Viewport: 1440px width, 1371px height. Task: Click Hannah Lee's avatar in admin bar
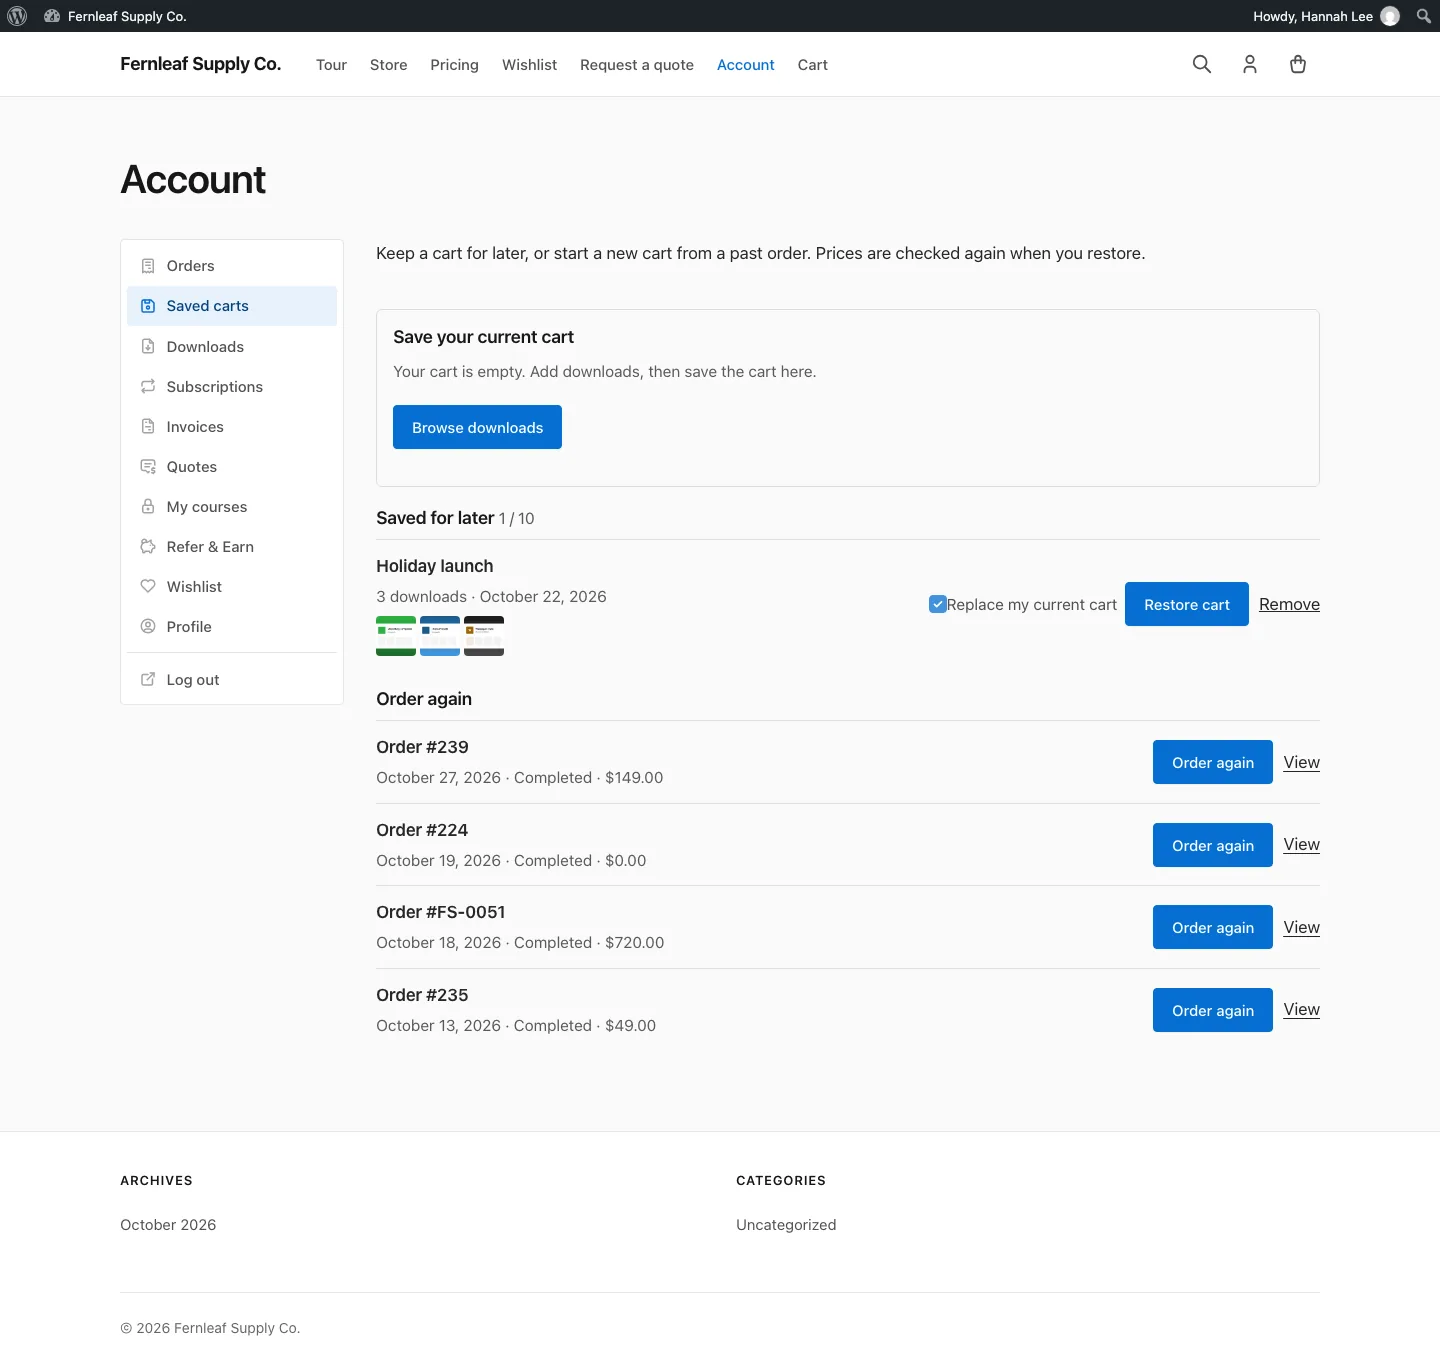[x=1390, y=16]
